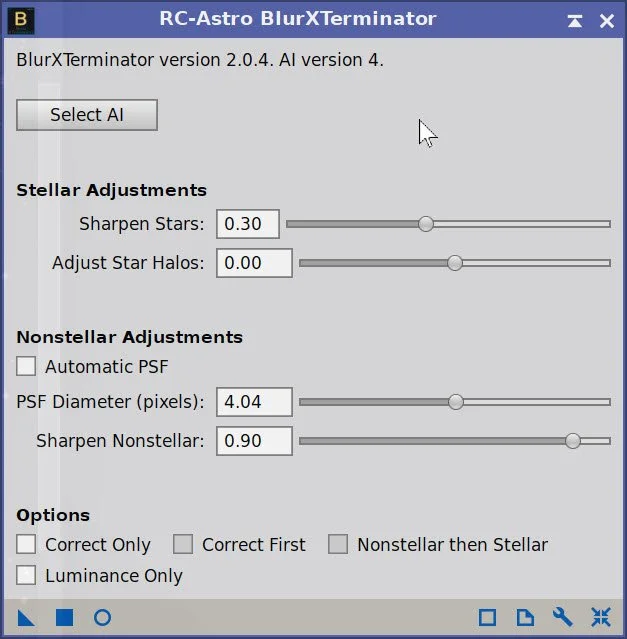Click the Nonstellar Adjustments heading
This screenshot has height=639, width=627.
(x=130, y=337)
